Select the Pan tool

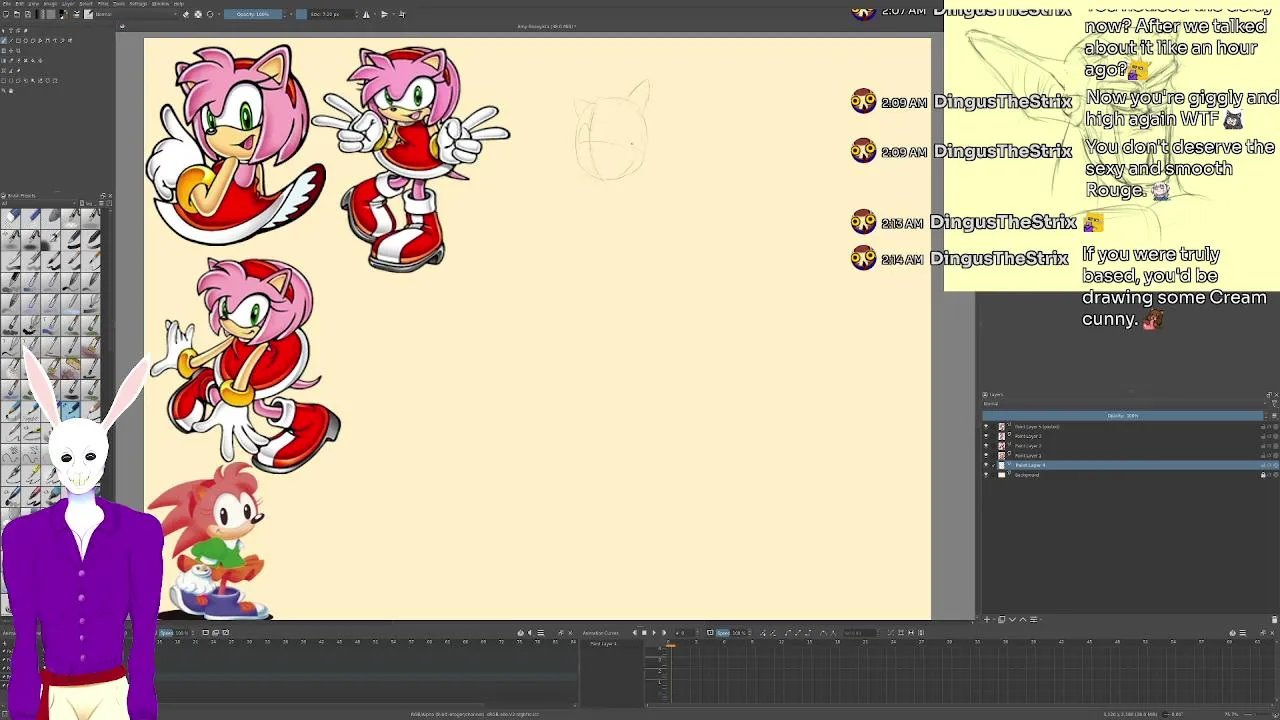pyautogui.click(x=11, y=90)
